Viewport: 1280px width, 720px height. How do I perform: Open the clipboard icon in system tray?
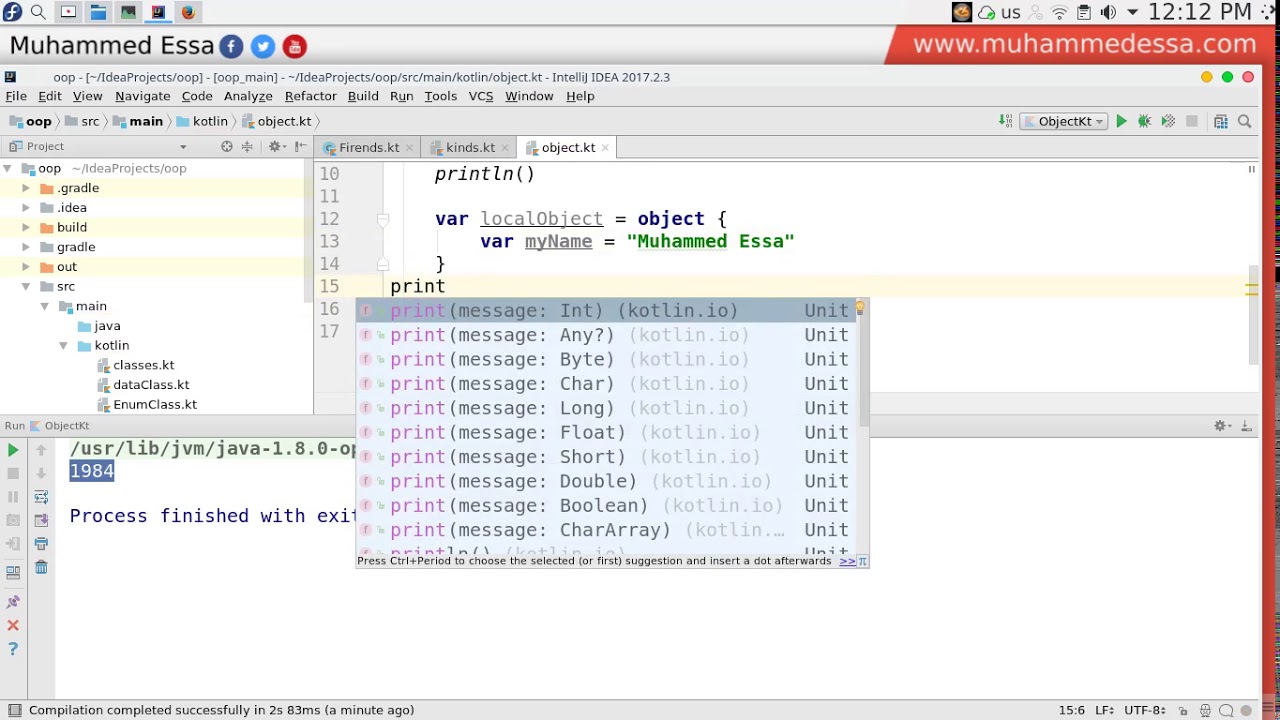(x=1084, y=13)
